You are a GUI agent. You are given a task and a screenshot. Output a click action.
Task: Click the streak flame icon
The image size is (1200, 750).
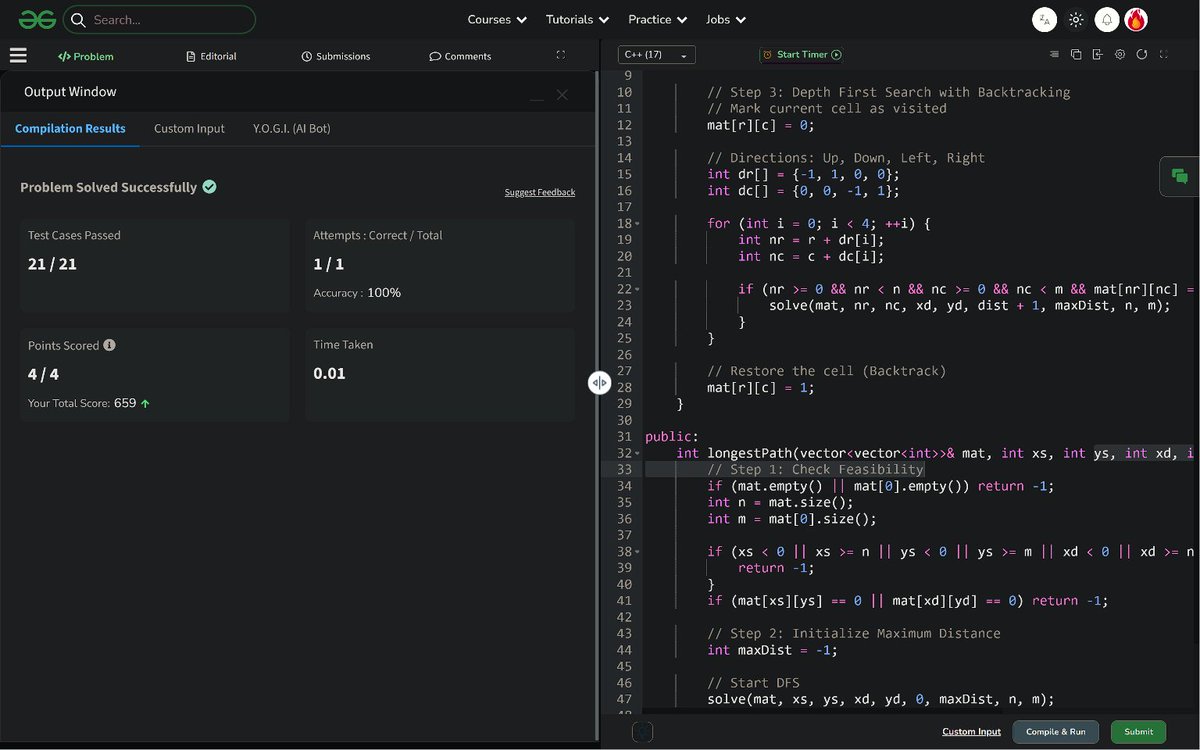coord(1136,19)
